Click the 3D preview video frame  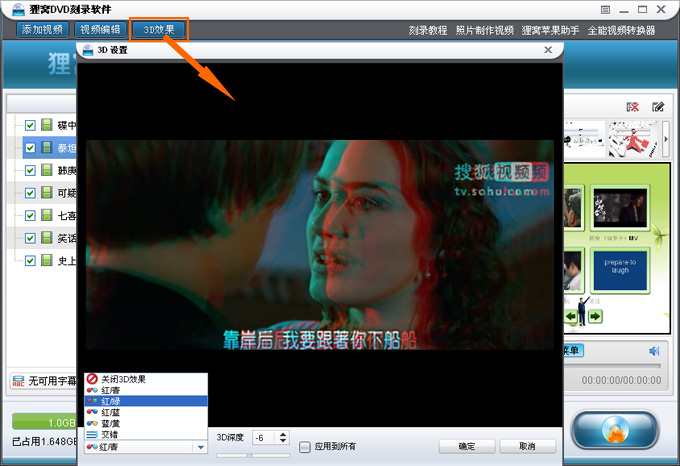coord(320,244)
